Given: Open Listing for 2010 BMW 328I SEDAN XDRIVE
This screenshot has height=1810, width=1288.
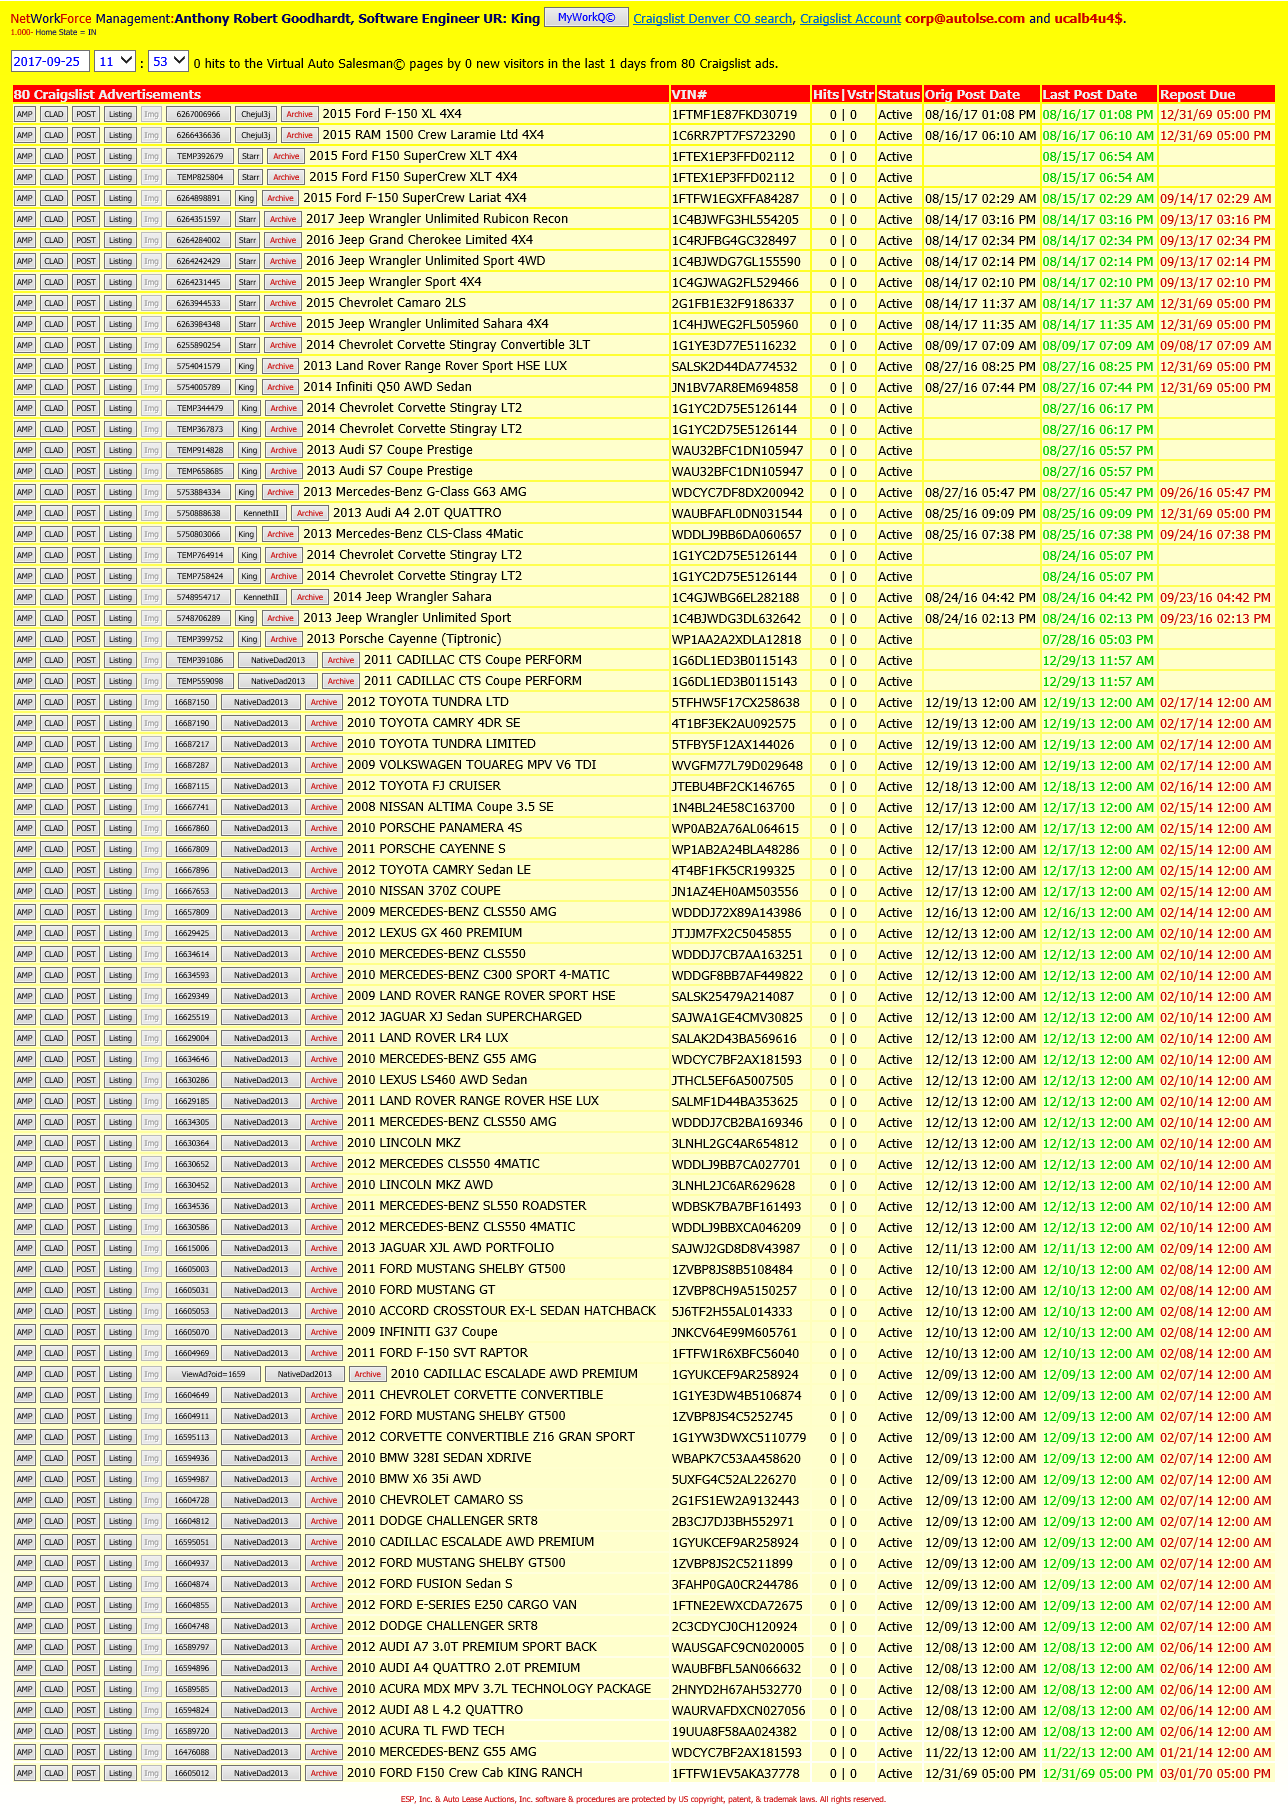Looking at the screenshot, I should (120, 1458).
